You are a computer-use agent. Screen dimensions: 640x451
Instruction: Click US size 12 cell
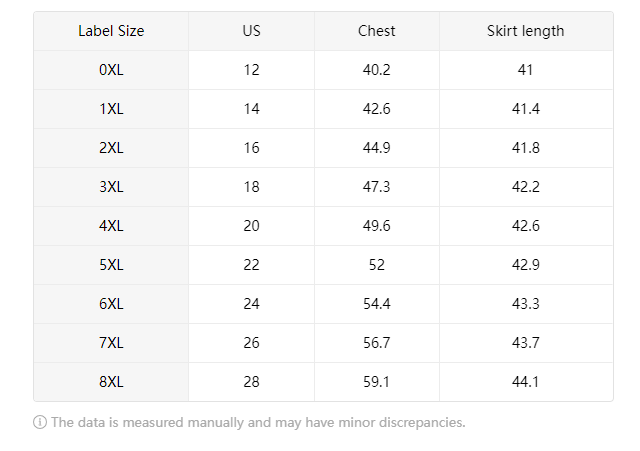pyautogui.click(x=251, y=70)
